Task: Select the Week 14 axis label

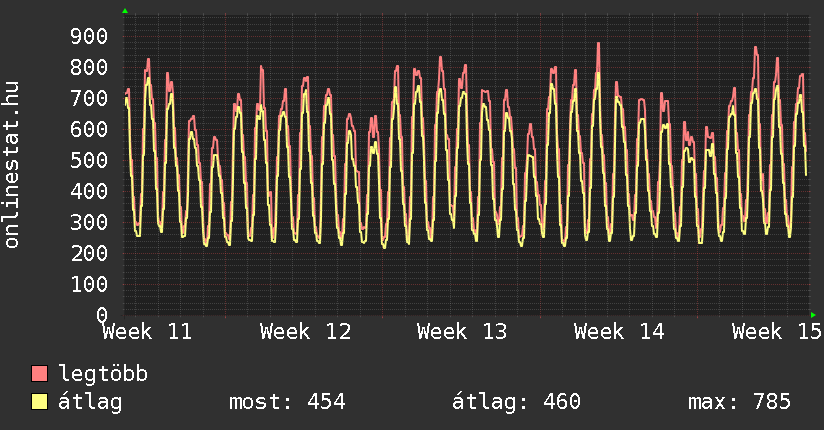Action: tap(619, 332)
